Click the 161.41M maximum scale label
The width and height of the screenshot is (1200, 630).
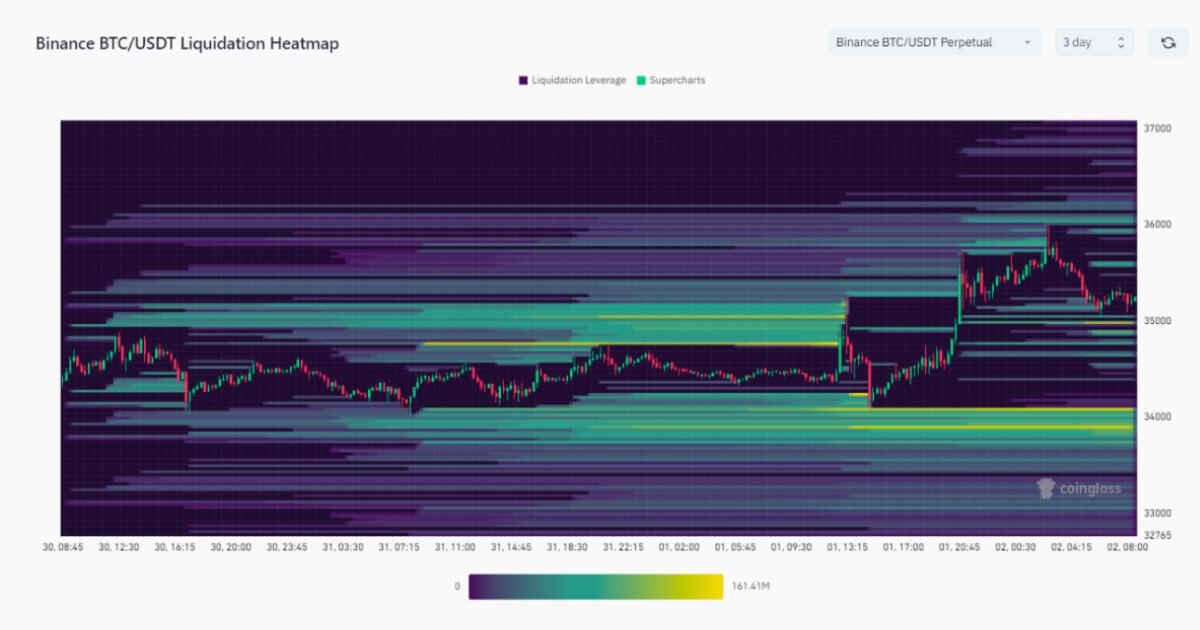pos(750,586)
